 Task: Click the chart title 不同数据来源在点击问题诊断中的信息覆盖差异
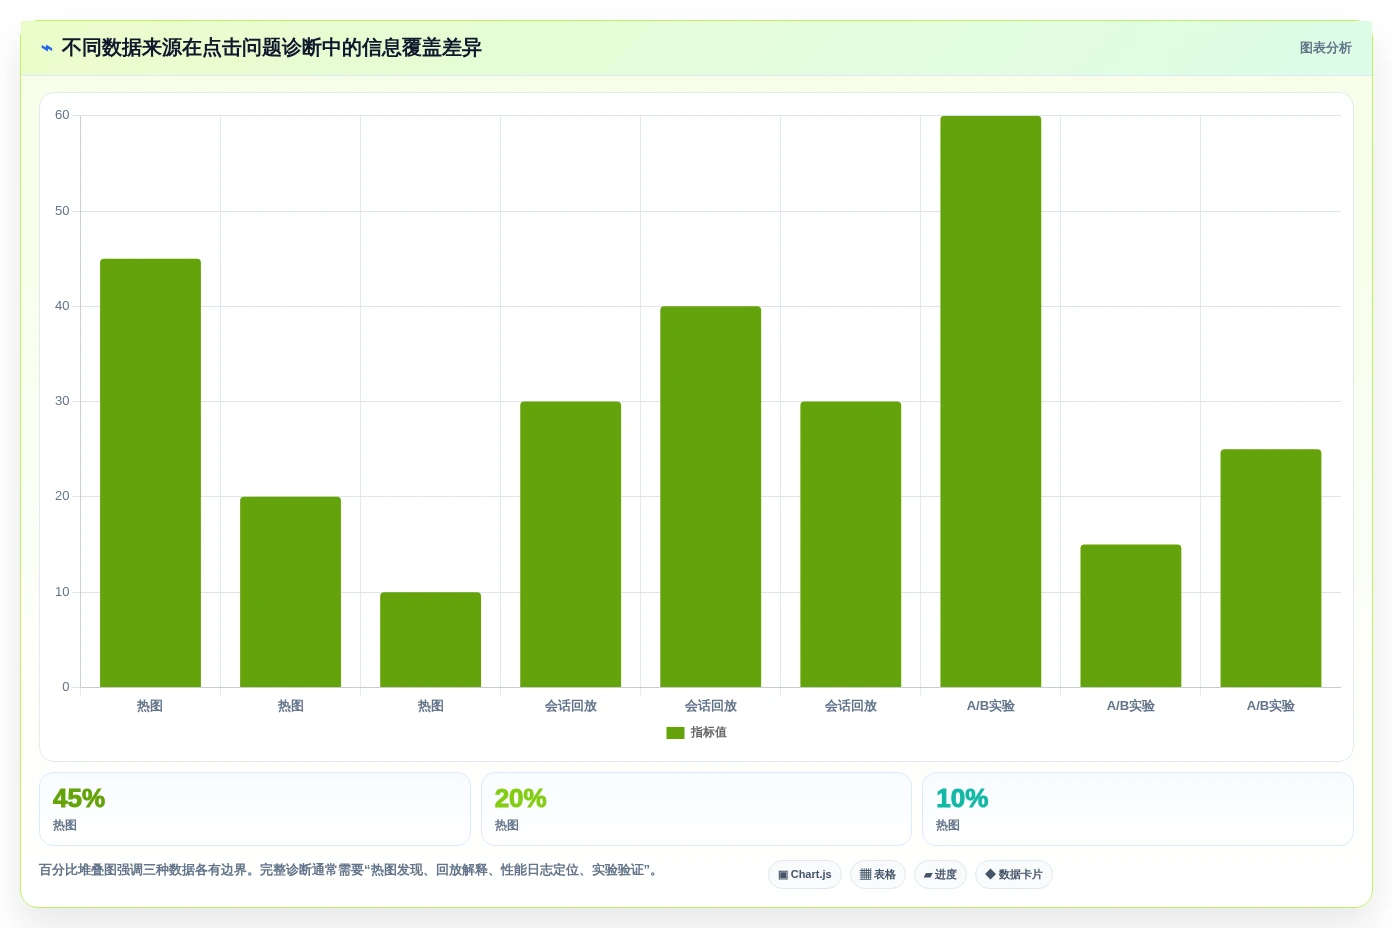271,48
